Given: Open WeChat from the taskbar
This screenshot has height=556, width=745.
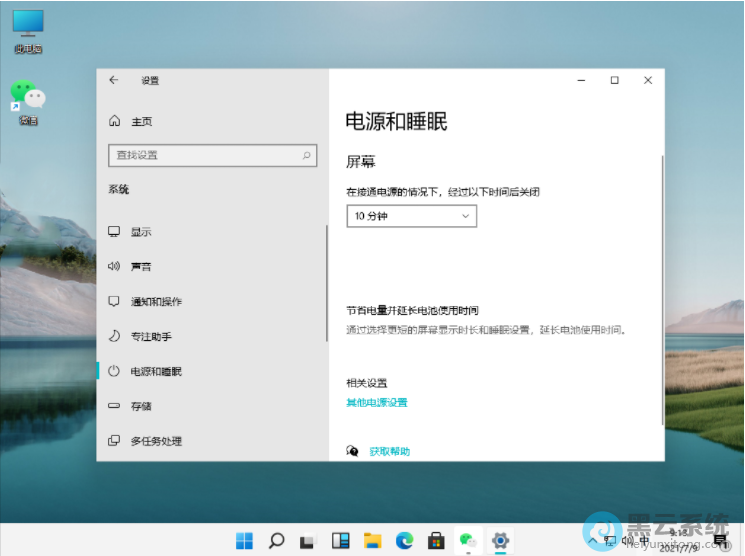Looking at the screenshot, I should (468, 541).
